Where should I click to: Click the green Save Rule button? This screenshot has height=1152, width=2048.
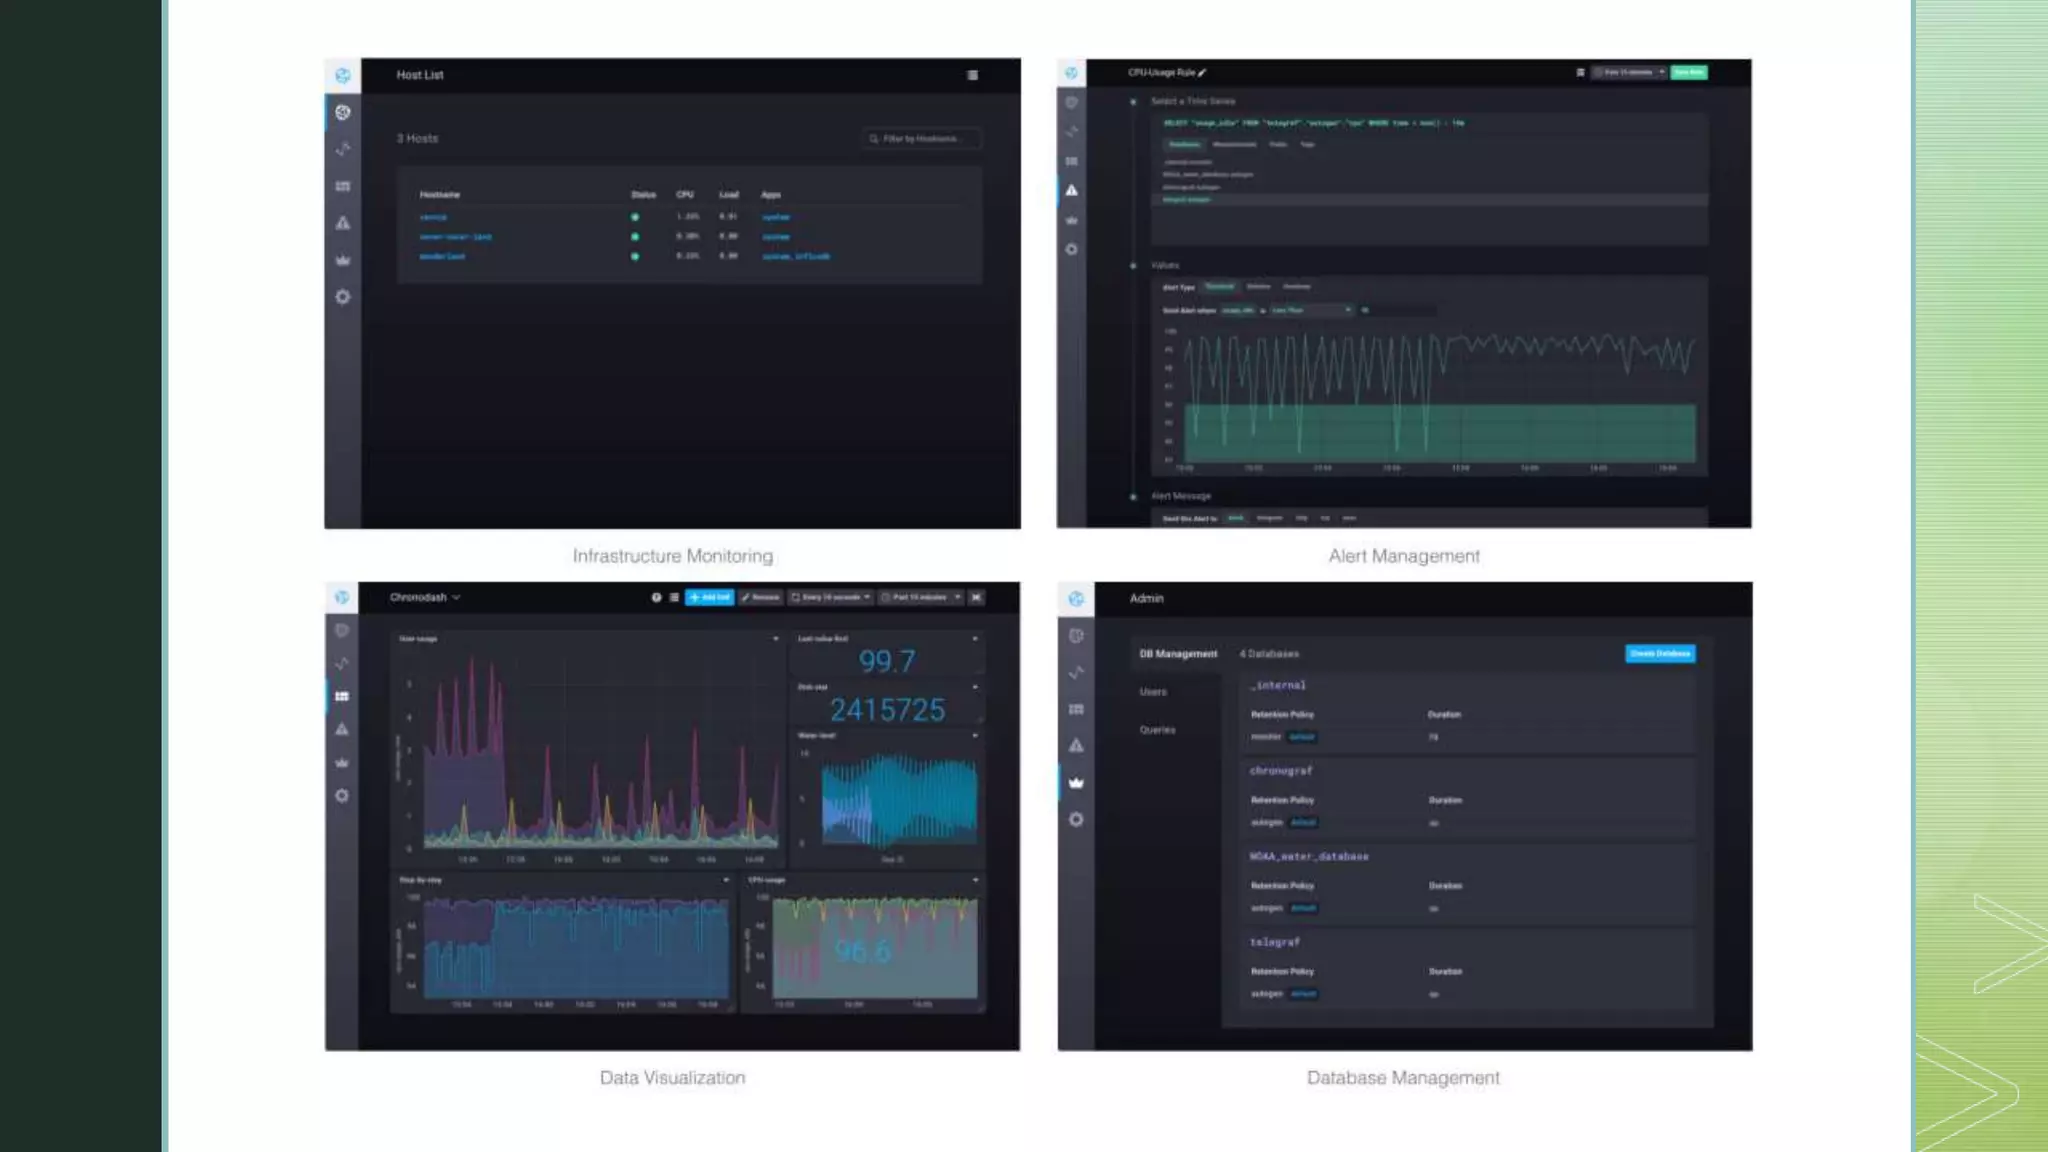coord(1689,72)
